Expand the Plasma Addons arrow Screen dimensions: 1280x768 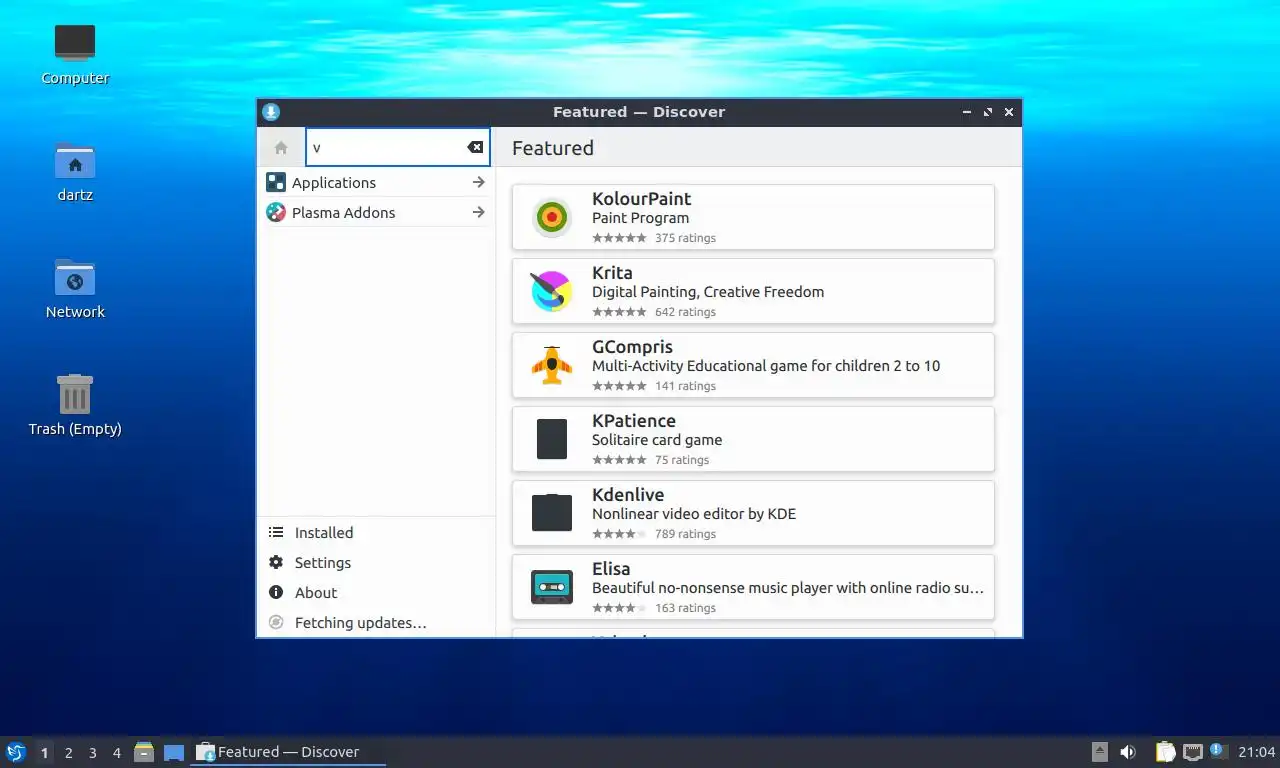click(478, 212)
